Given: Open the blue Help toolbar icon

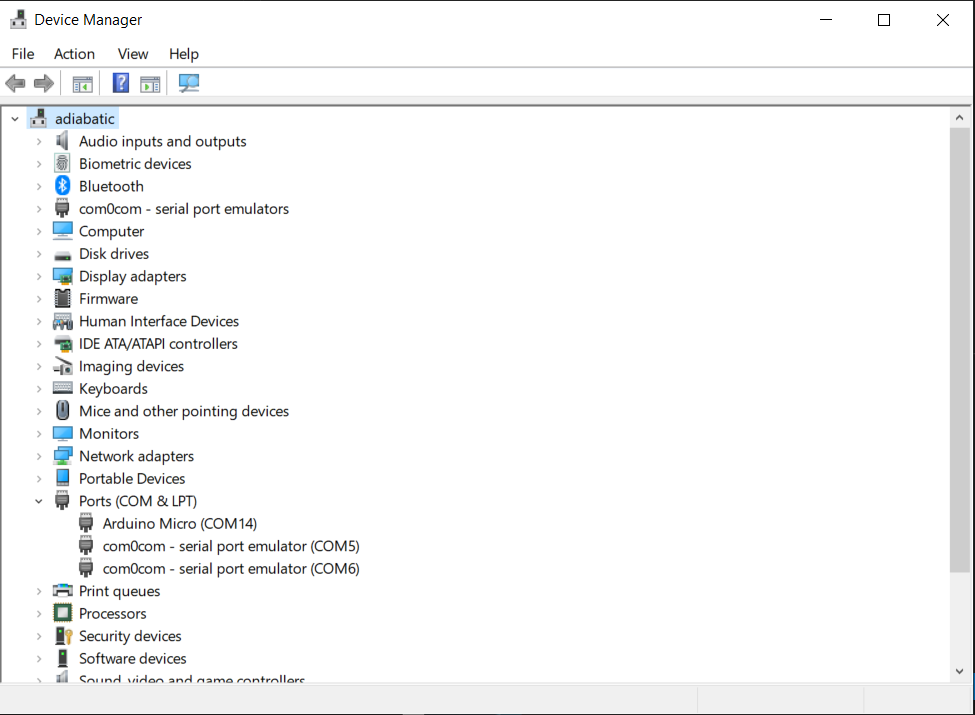Looking at the screenshot, I should [x=121, y=83].
